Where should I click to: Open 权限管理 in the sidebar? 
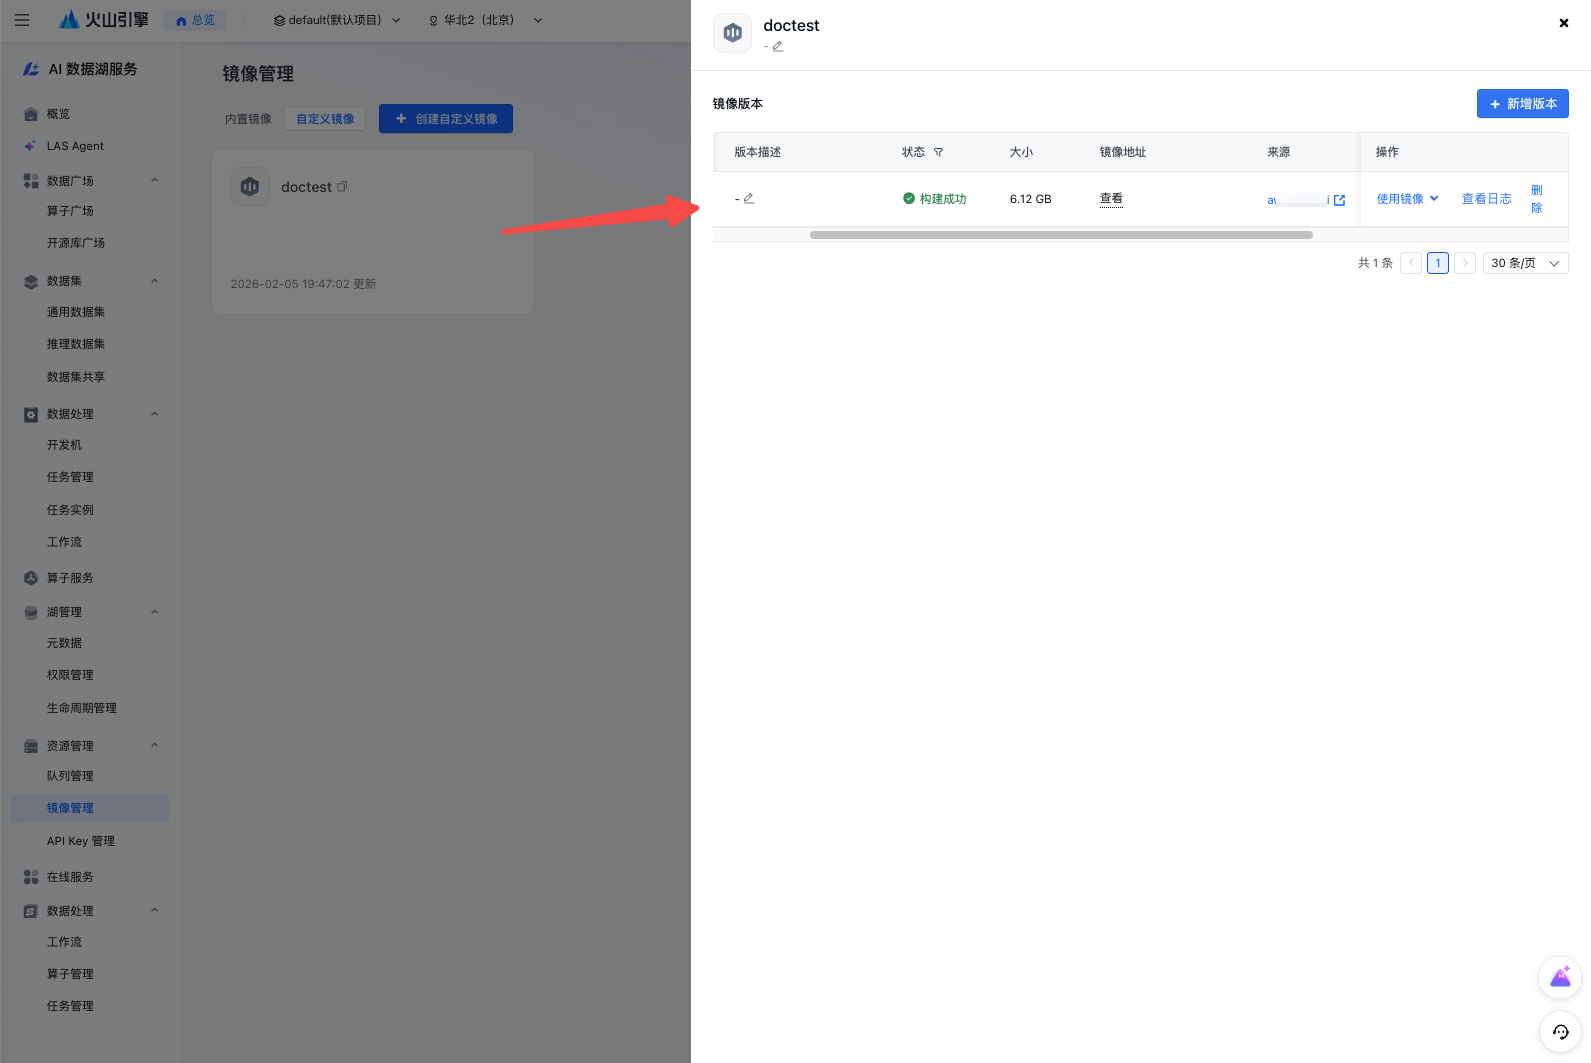70,675
